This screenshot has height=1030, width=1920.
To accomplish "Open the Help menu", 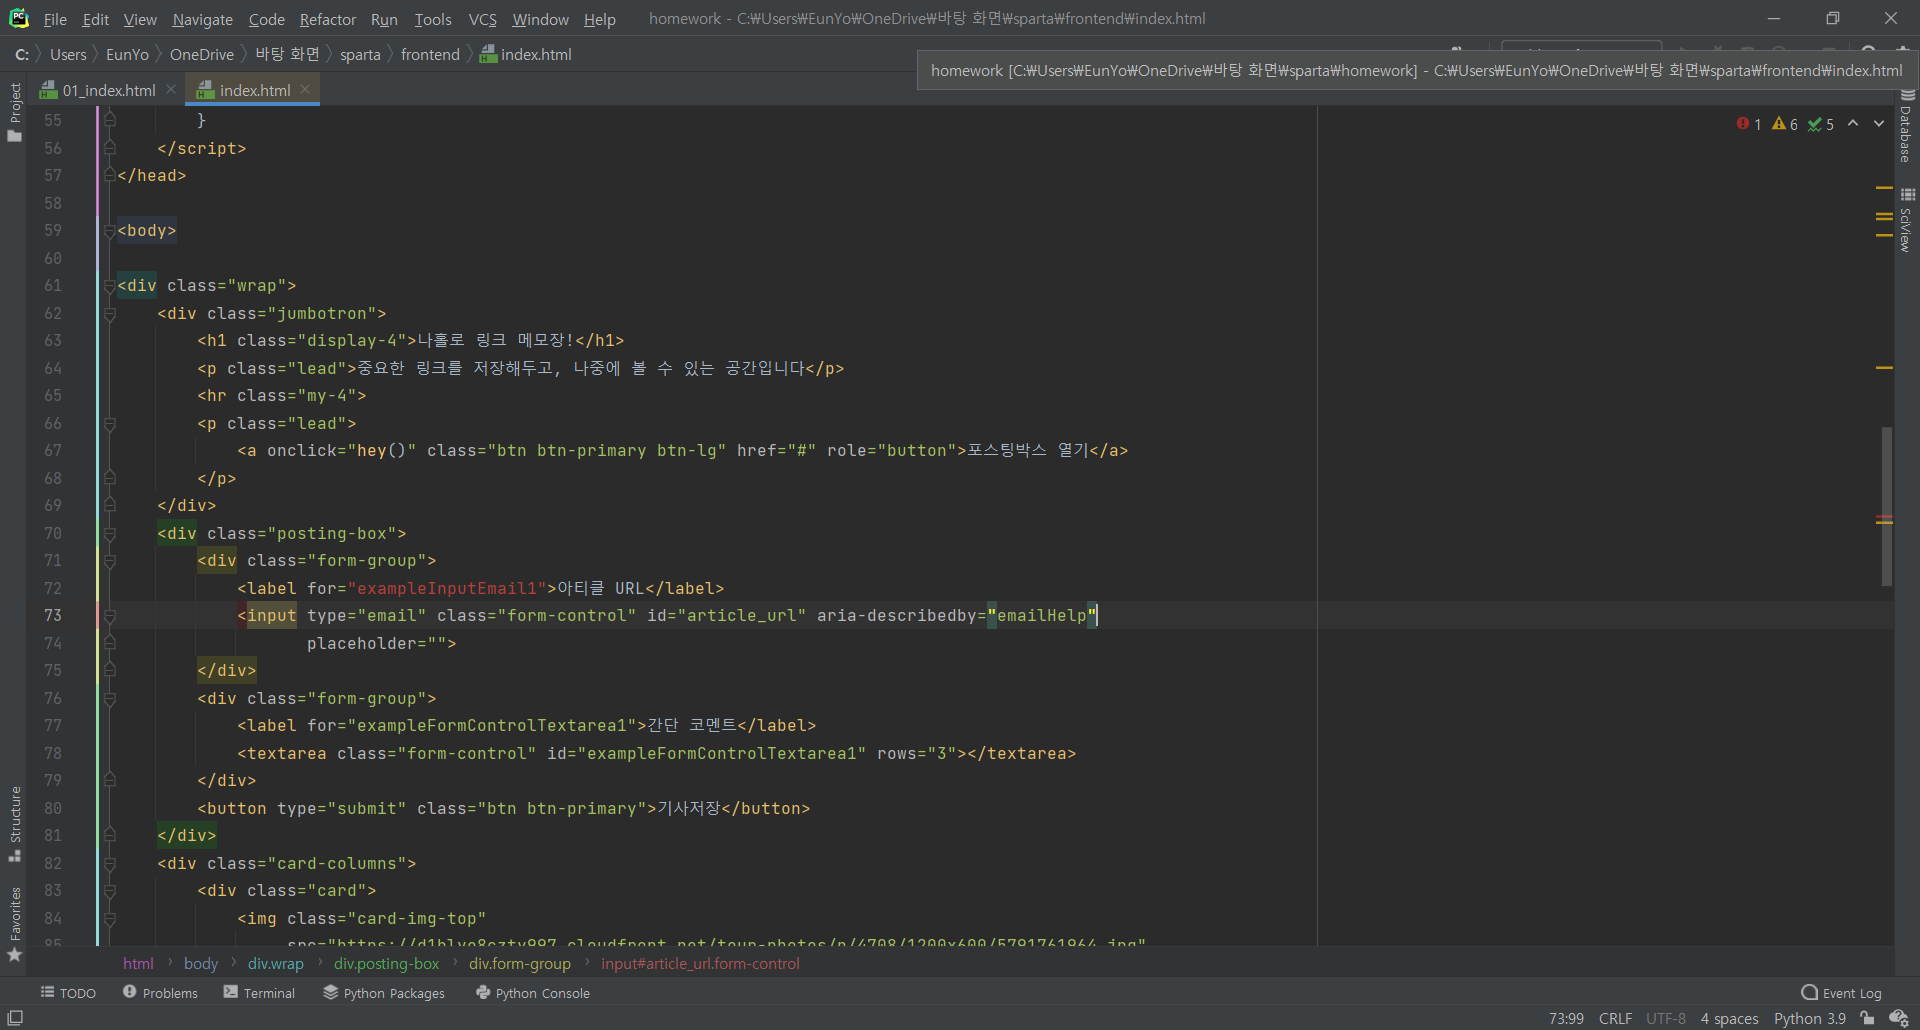I will (600, 19).
